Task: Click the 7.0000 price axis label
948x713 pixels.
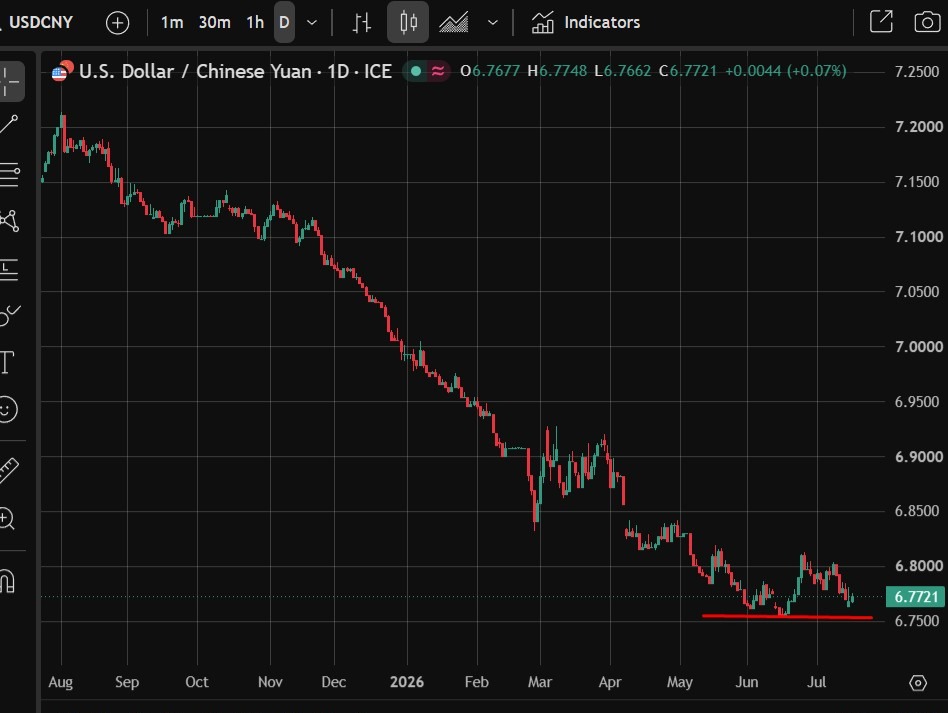Action: coord(918,347)
